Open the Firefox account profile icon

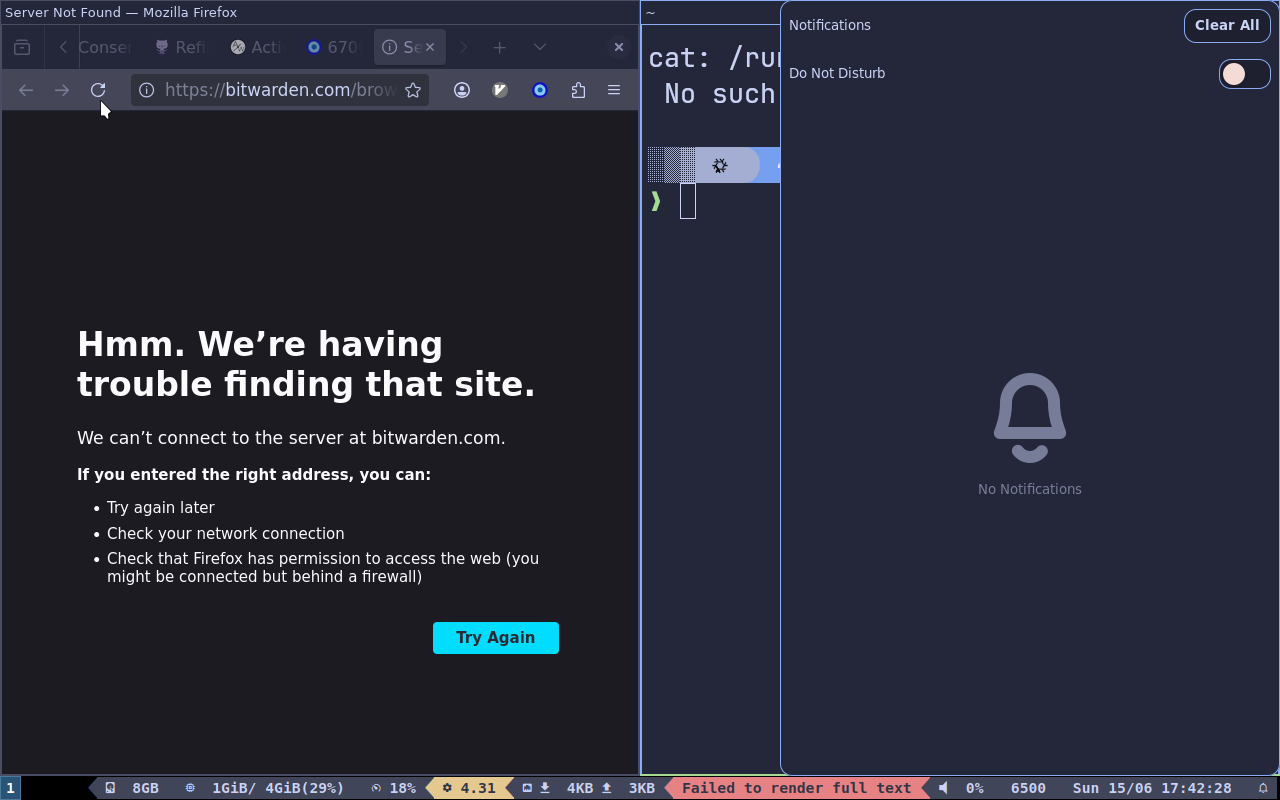462,90
